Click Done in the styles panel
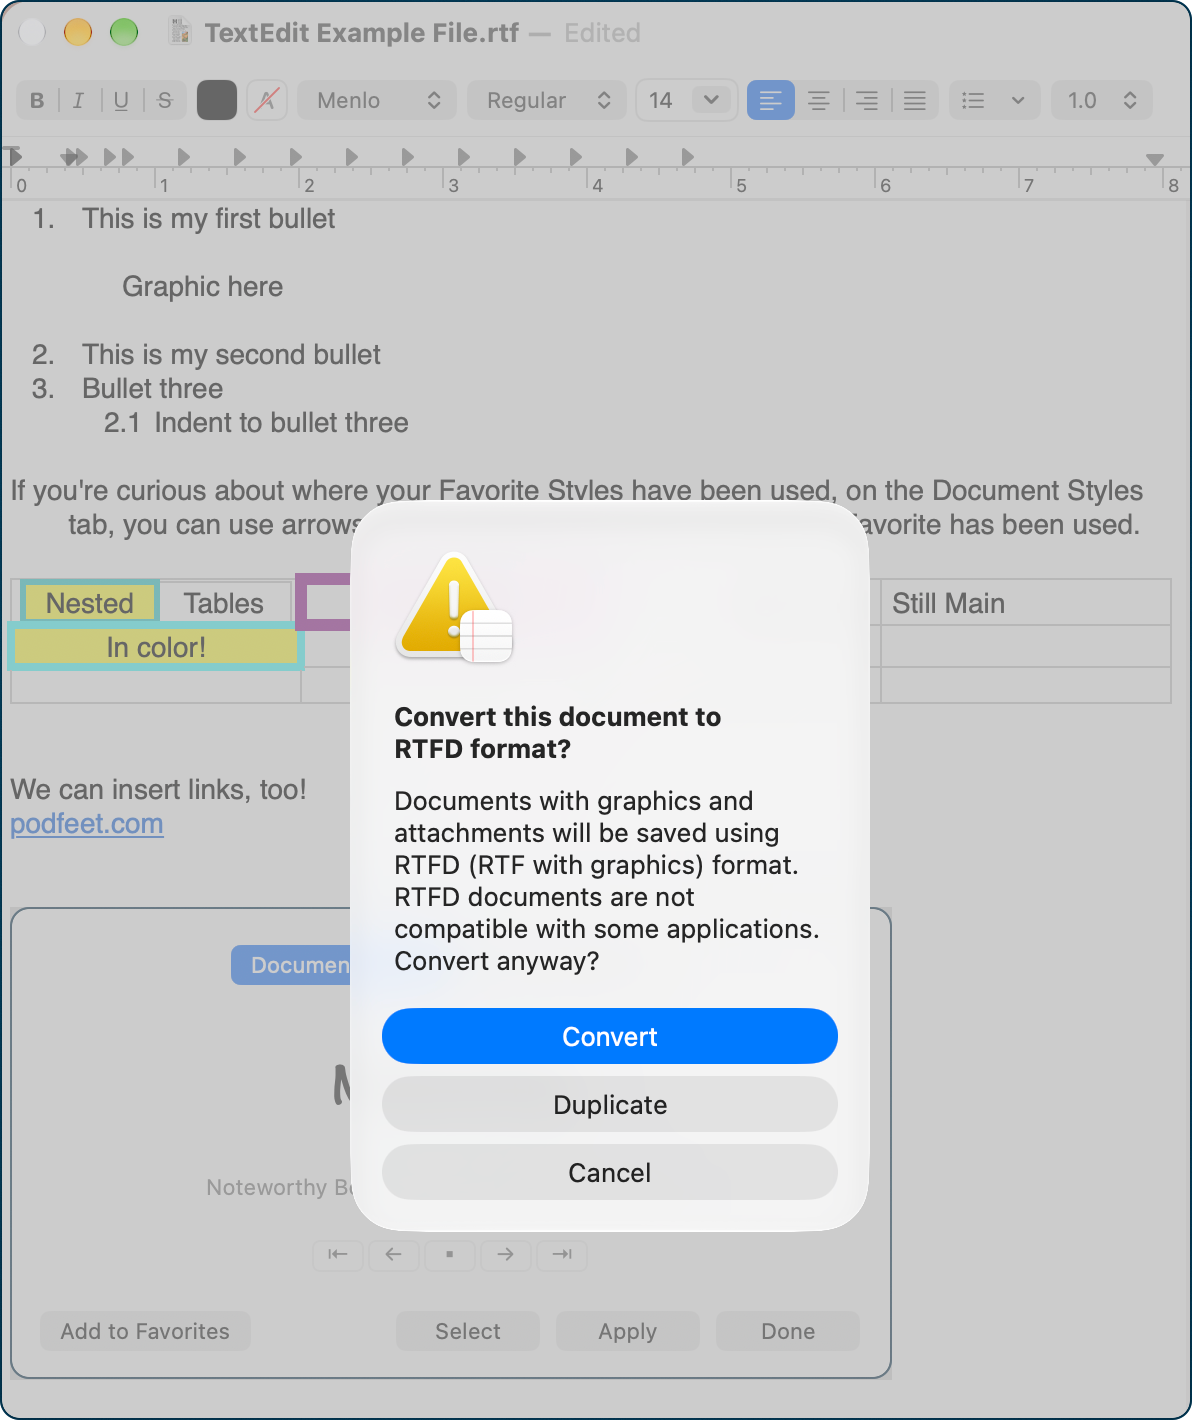Image resolution: width=1192 pixels, height=1420 pixels. pyautogui.click(x=788, y=1331)
